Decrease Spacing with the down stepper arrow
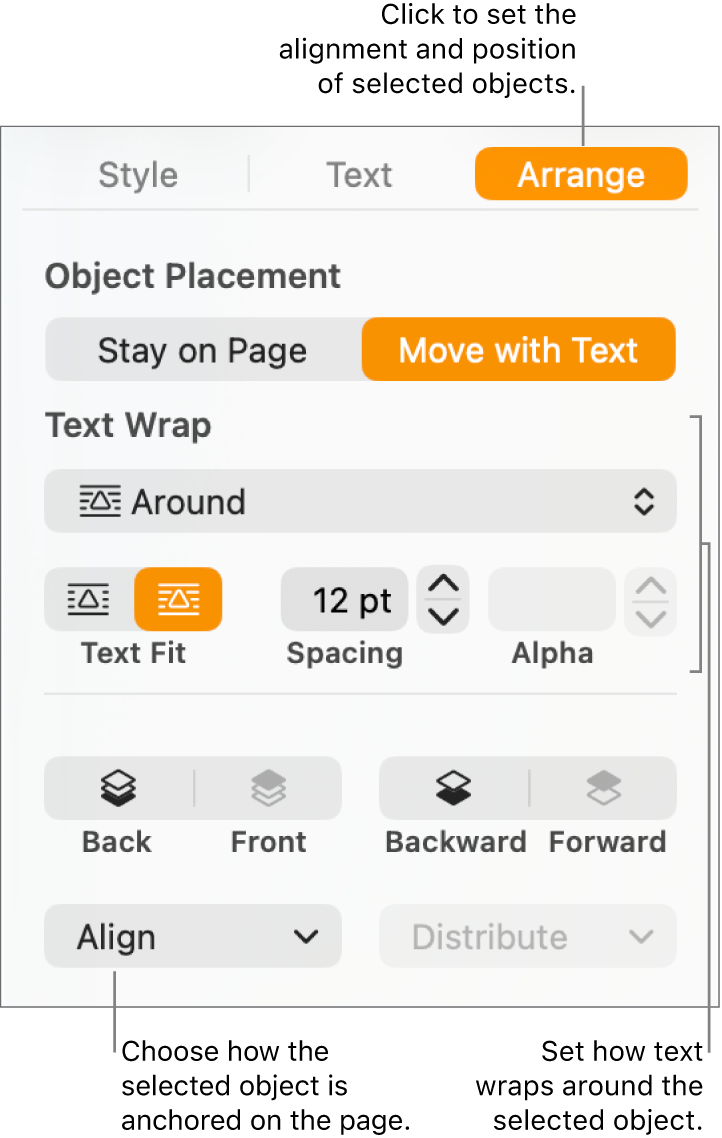The width and height of the screenshot is (722, 1138). (x=442, y=617)
